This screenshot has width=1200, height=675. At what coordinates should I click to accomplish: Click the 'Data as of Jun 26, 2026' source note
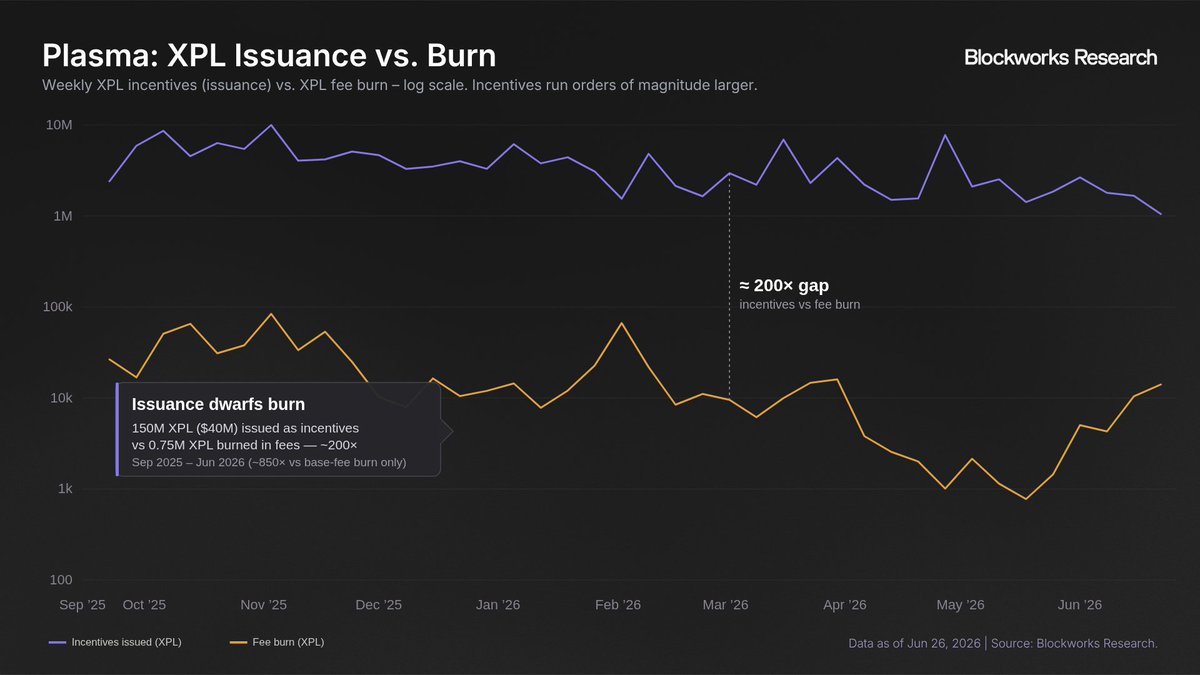[x=1002, y=643]
